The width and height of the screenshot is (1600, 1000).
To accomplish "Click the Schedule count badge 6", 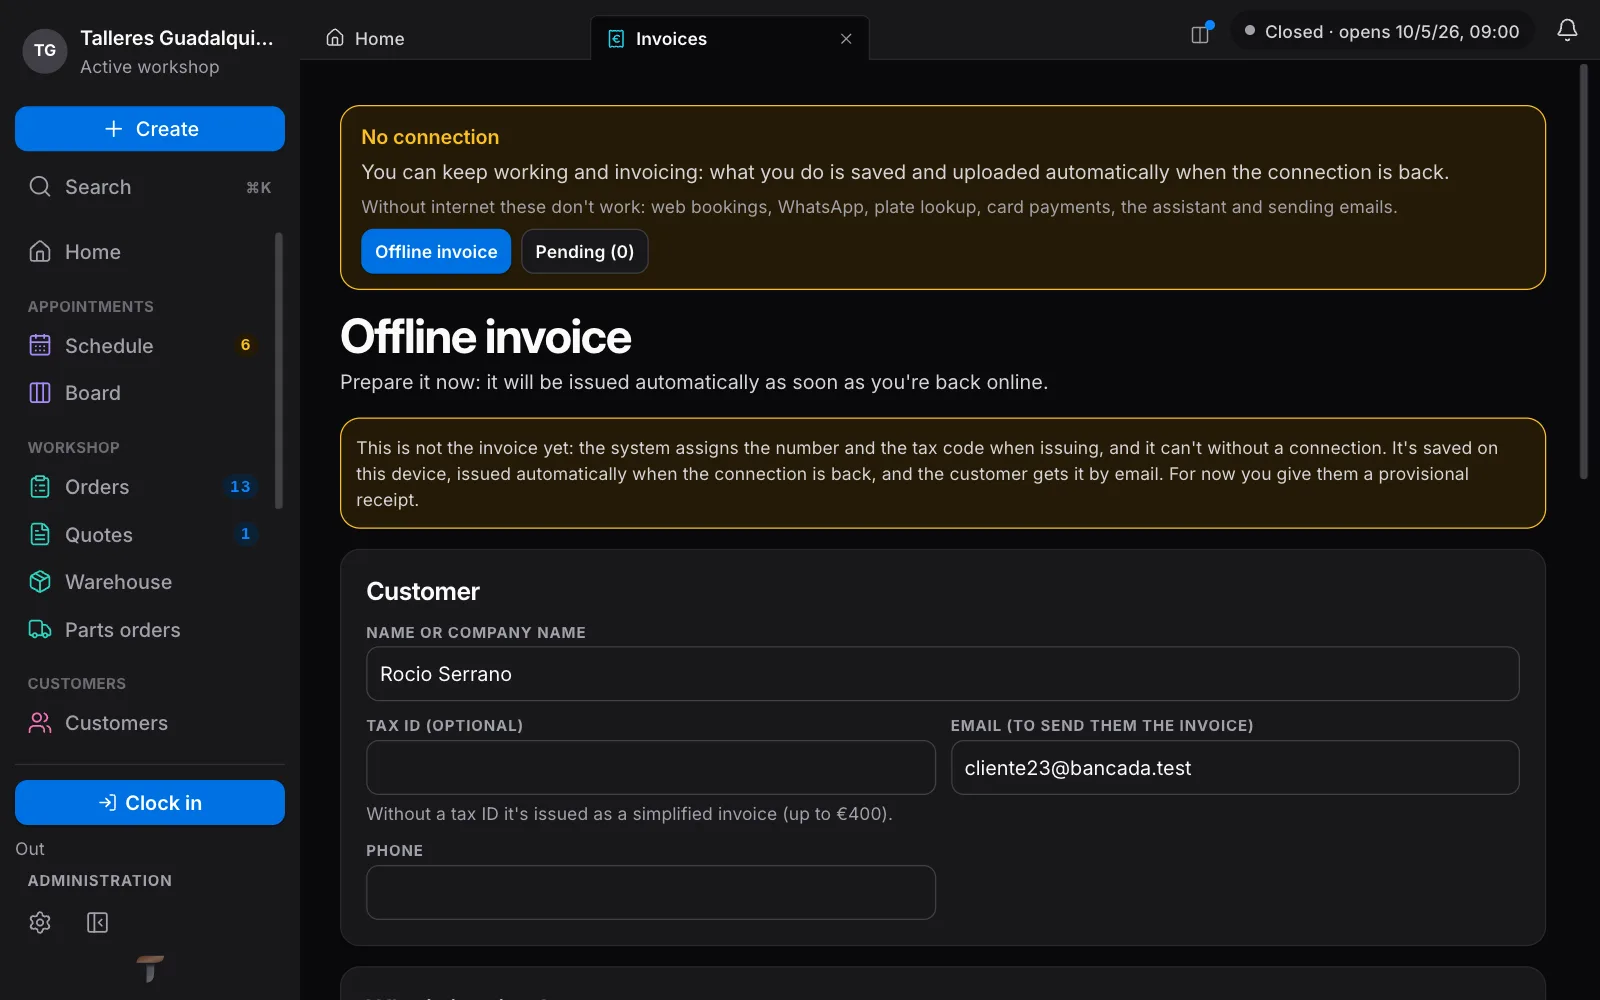I will point(245,345).
